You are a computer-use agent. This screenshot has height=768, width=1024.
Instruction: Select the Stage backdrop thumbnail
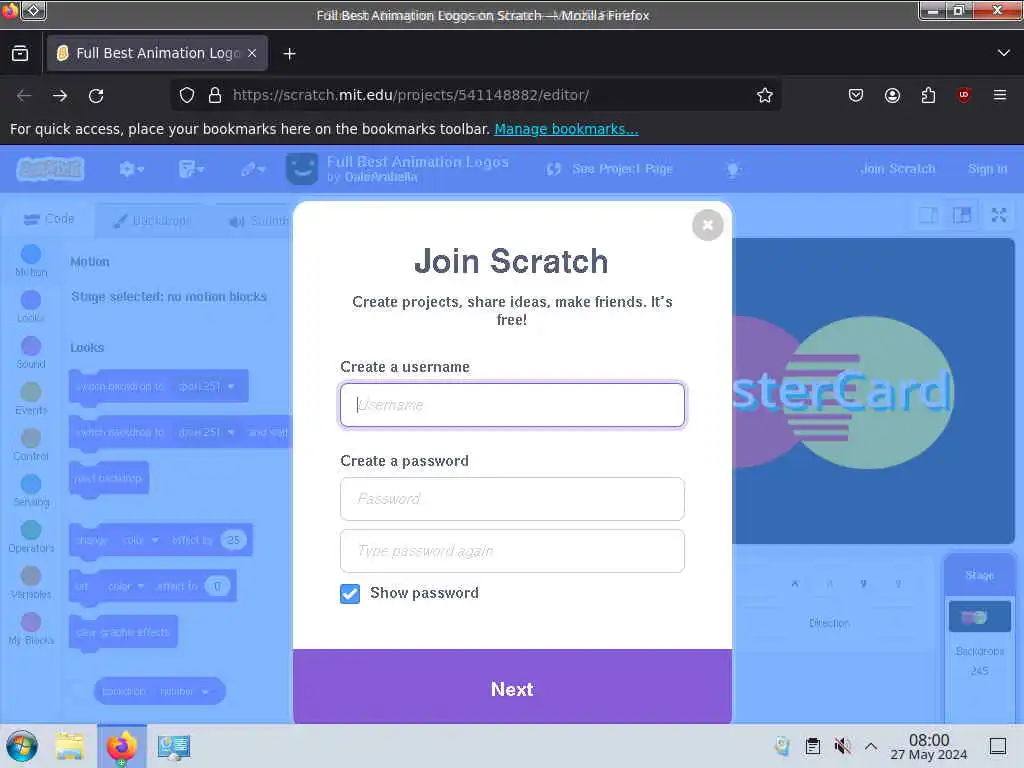[979, 616]
